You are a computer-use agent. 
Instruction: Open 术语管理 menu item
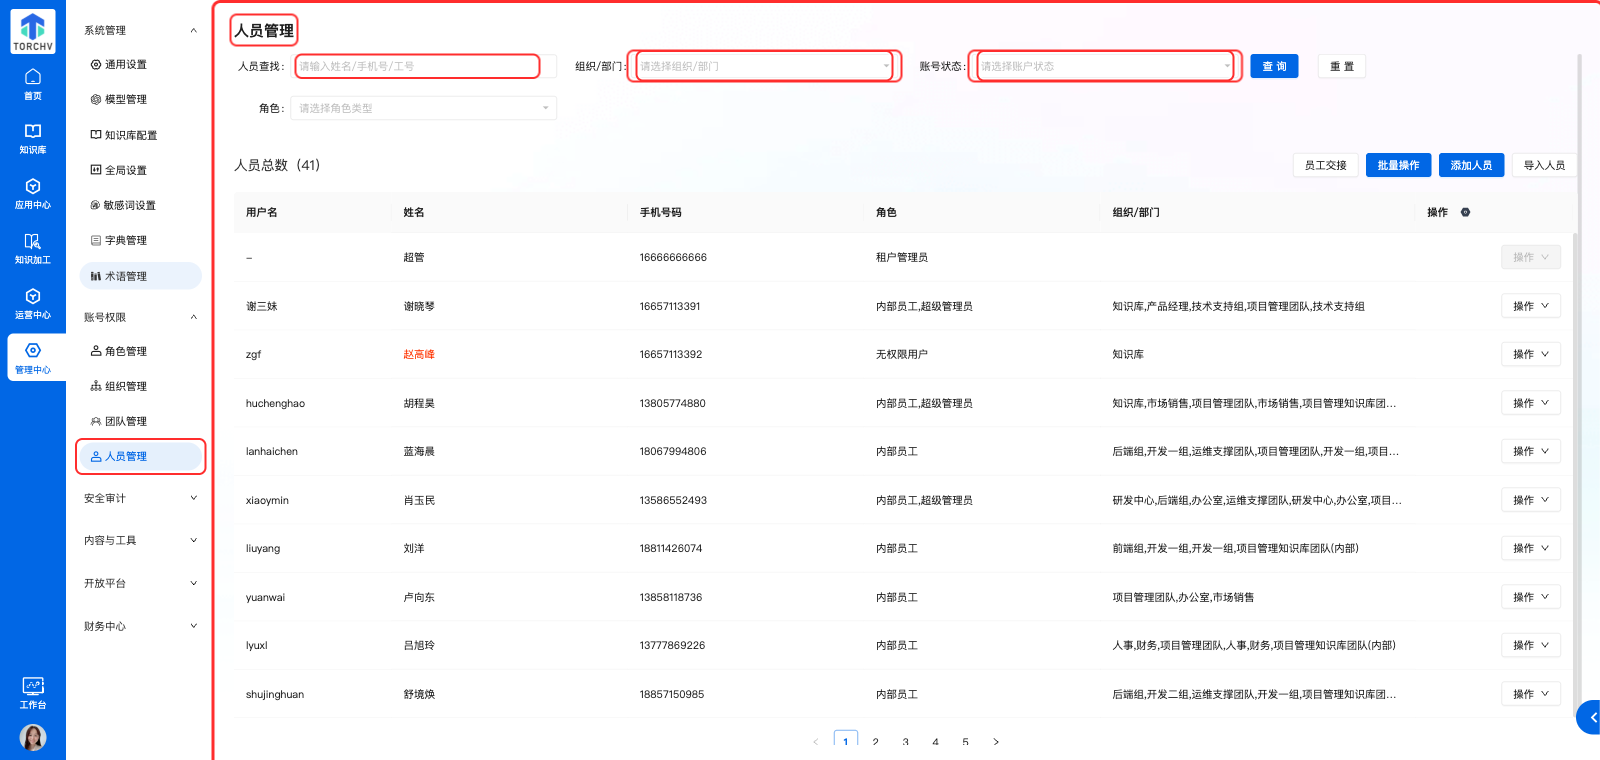tap(140, 276)
